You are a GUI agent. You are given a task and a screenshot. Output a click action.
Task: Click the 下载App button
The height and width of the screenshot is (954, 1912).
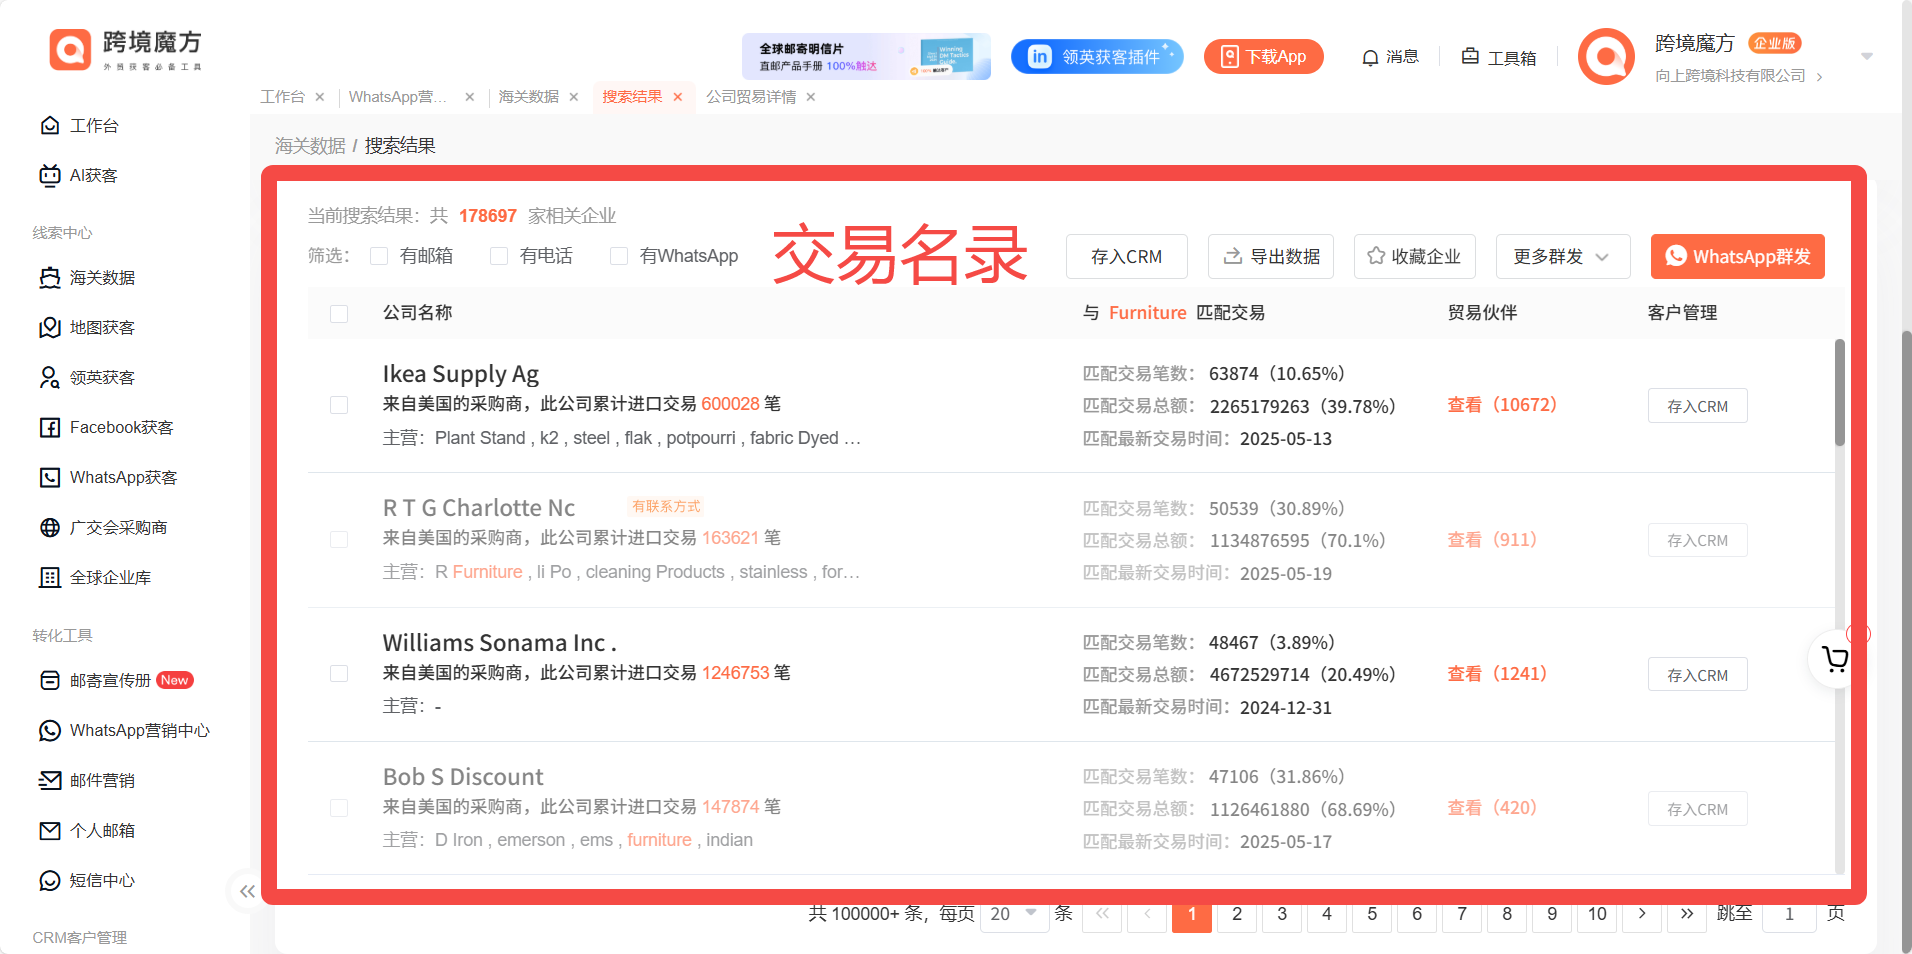click(1264, 57)
